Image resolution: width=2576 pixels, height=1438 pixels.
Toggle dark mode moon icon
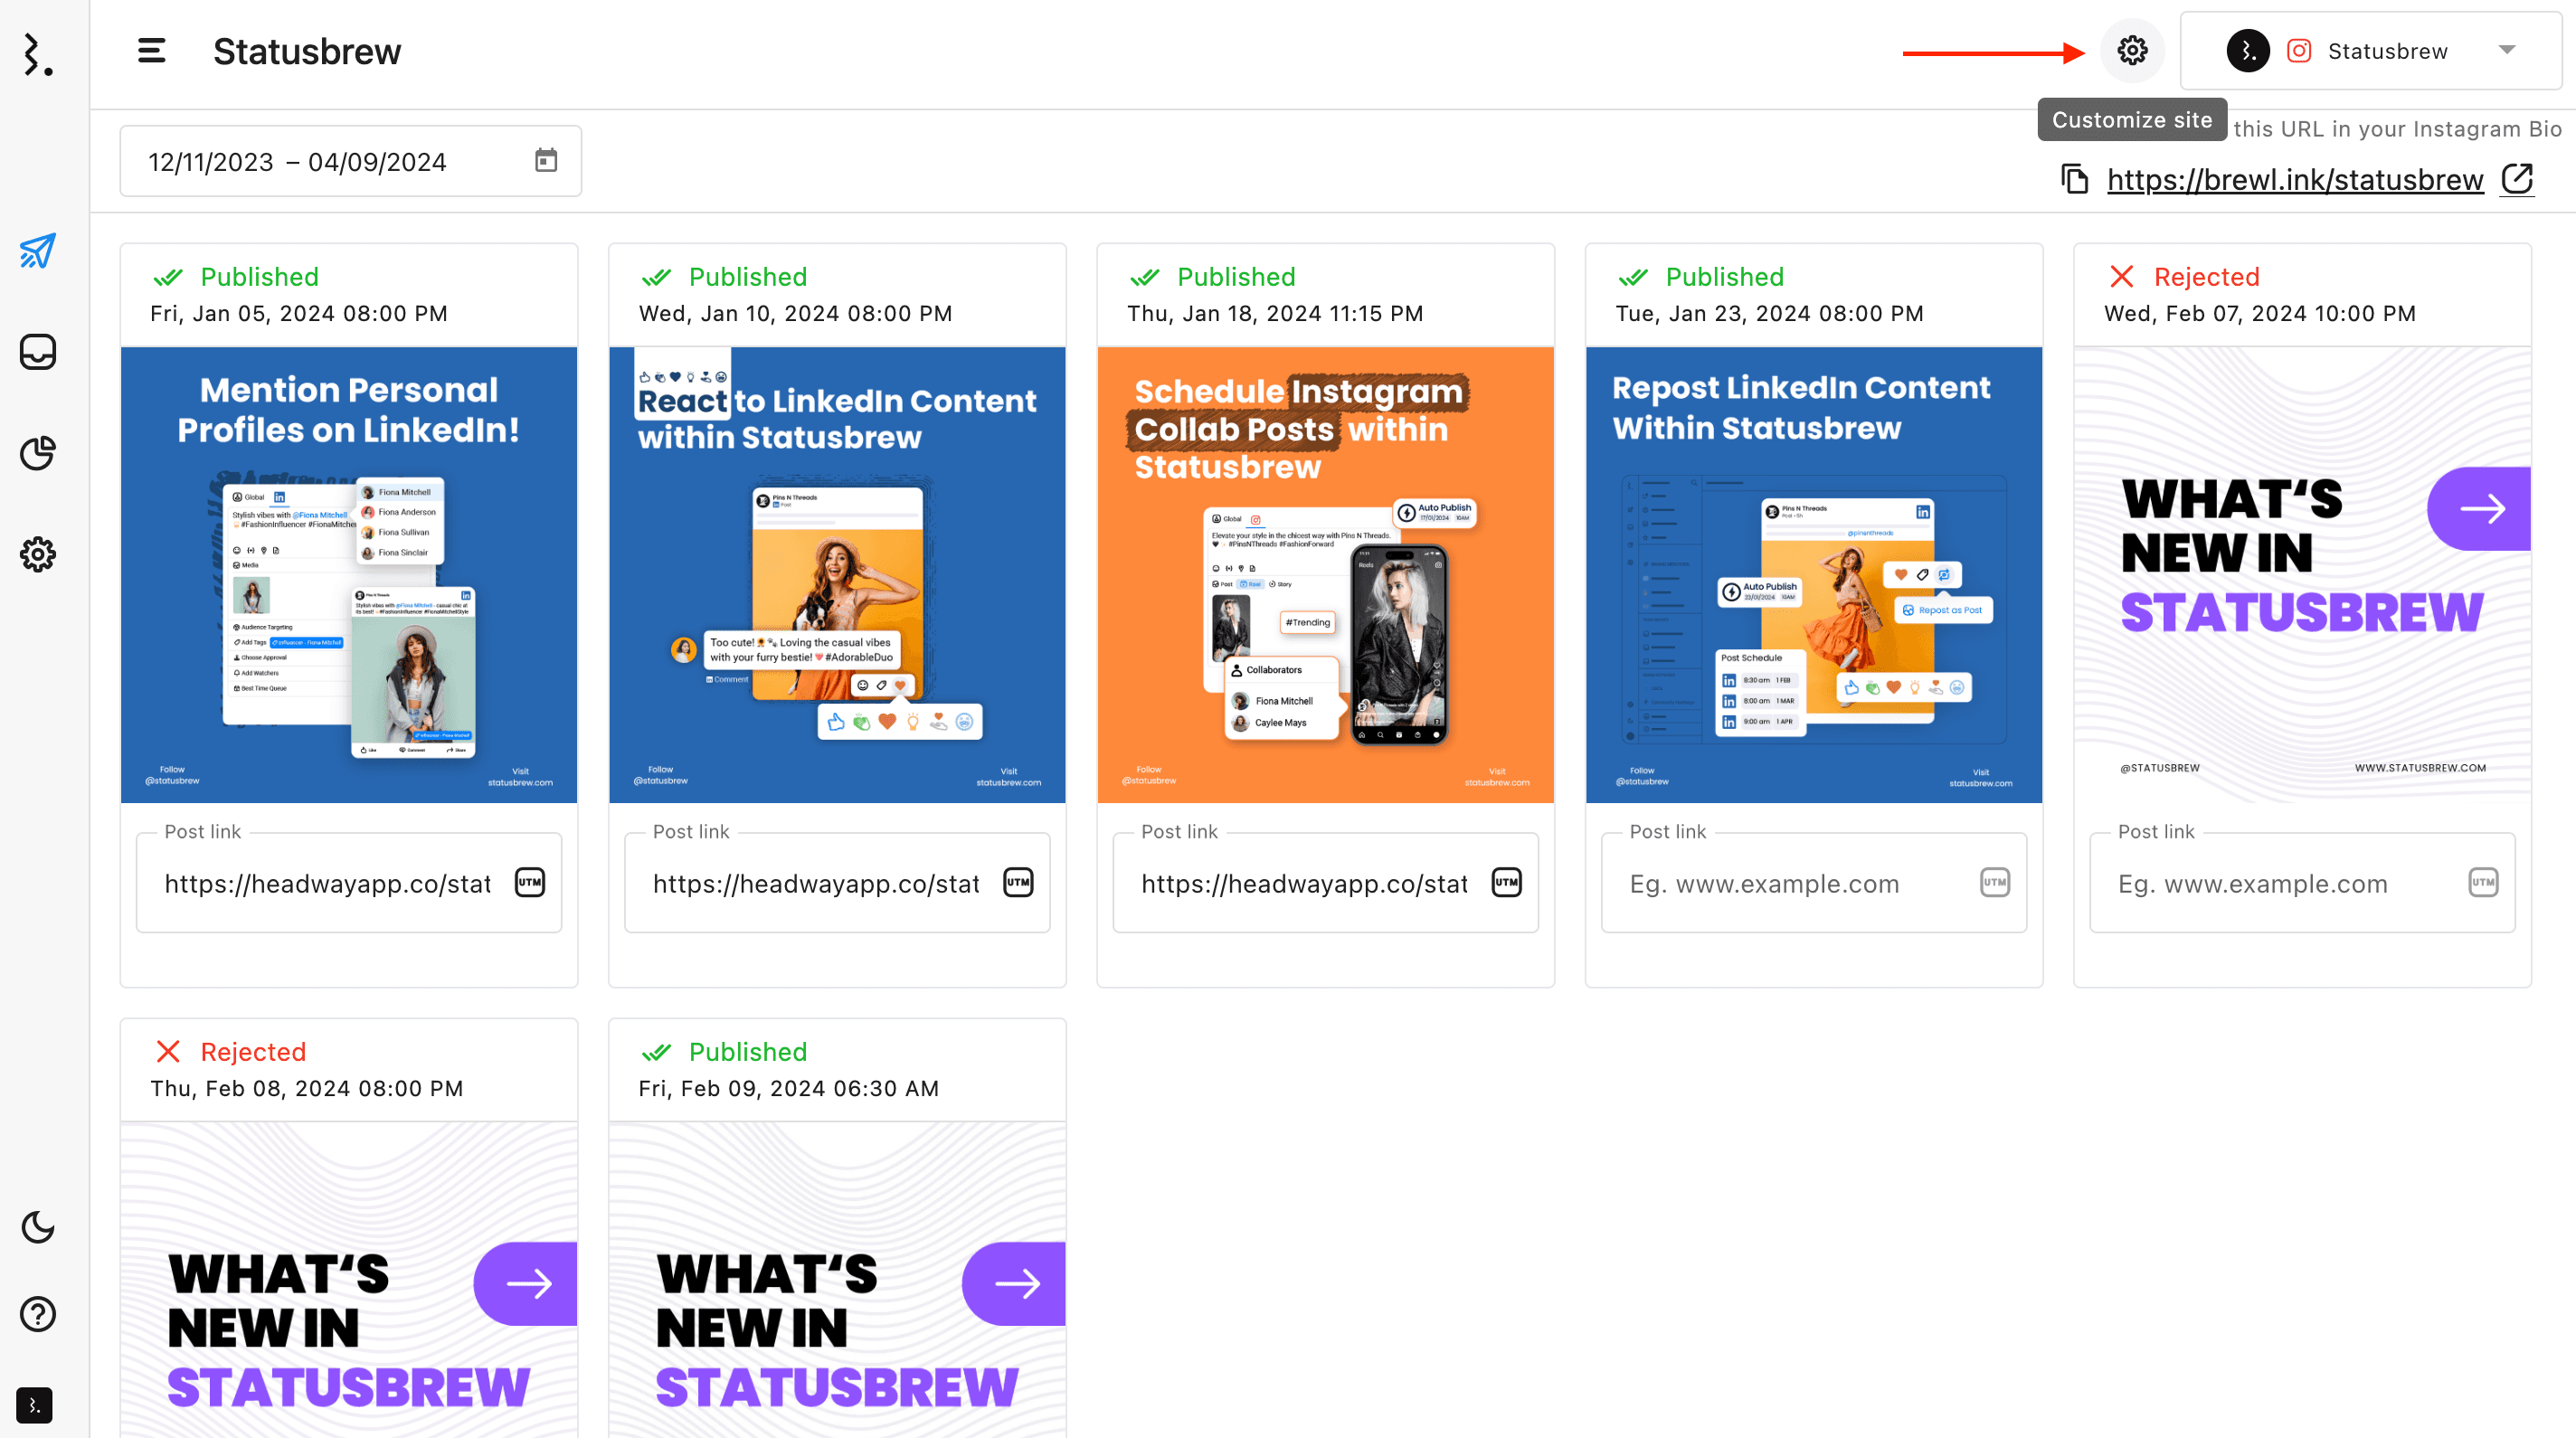(x=38, y=1227)
